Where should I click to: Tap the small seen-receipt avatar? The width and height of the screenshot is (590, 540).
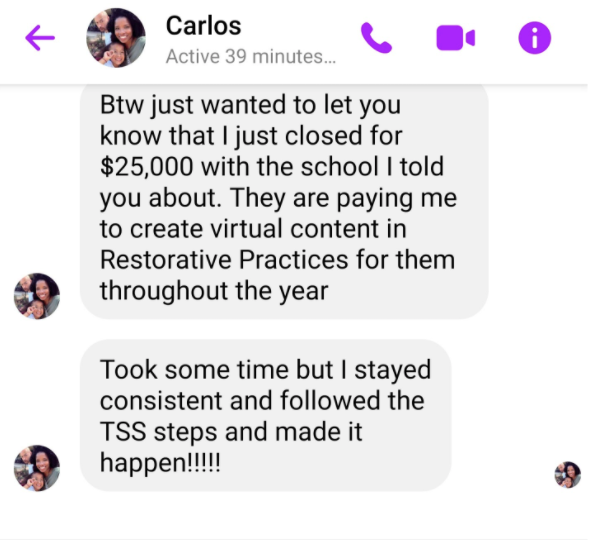click(567, 475)
